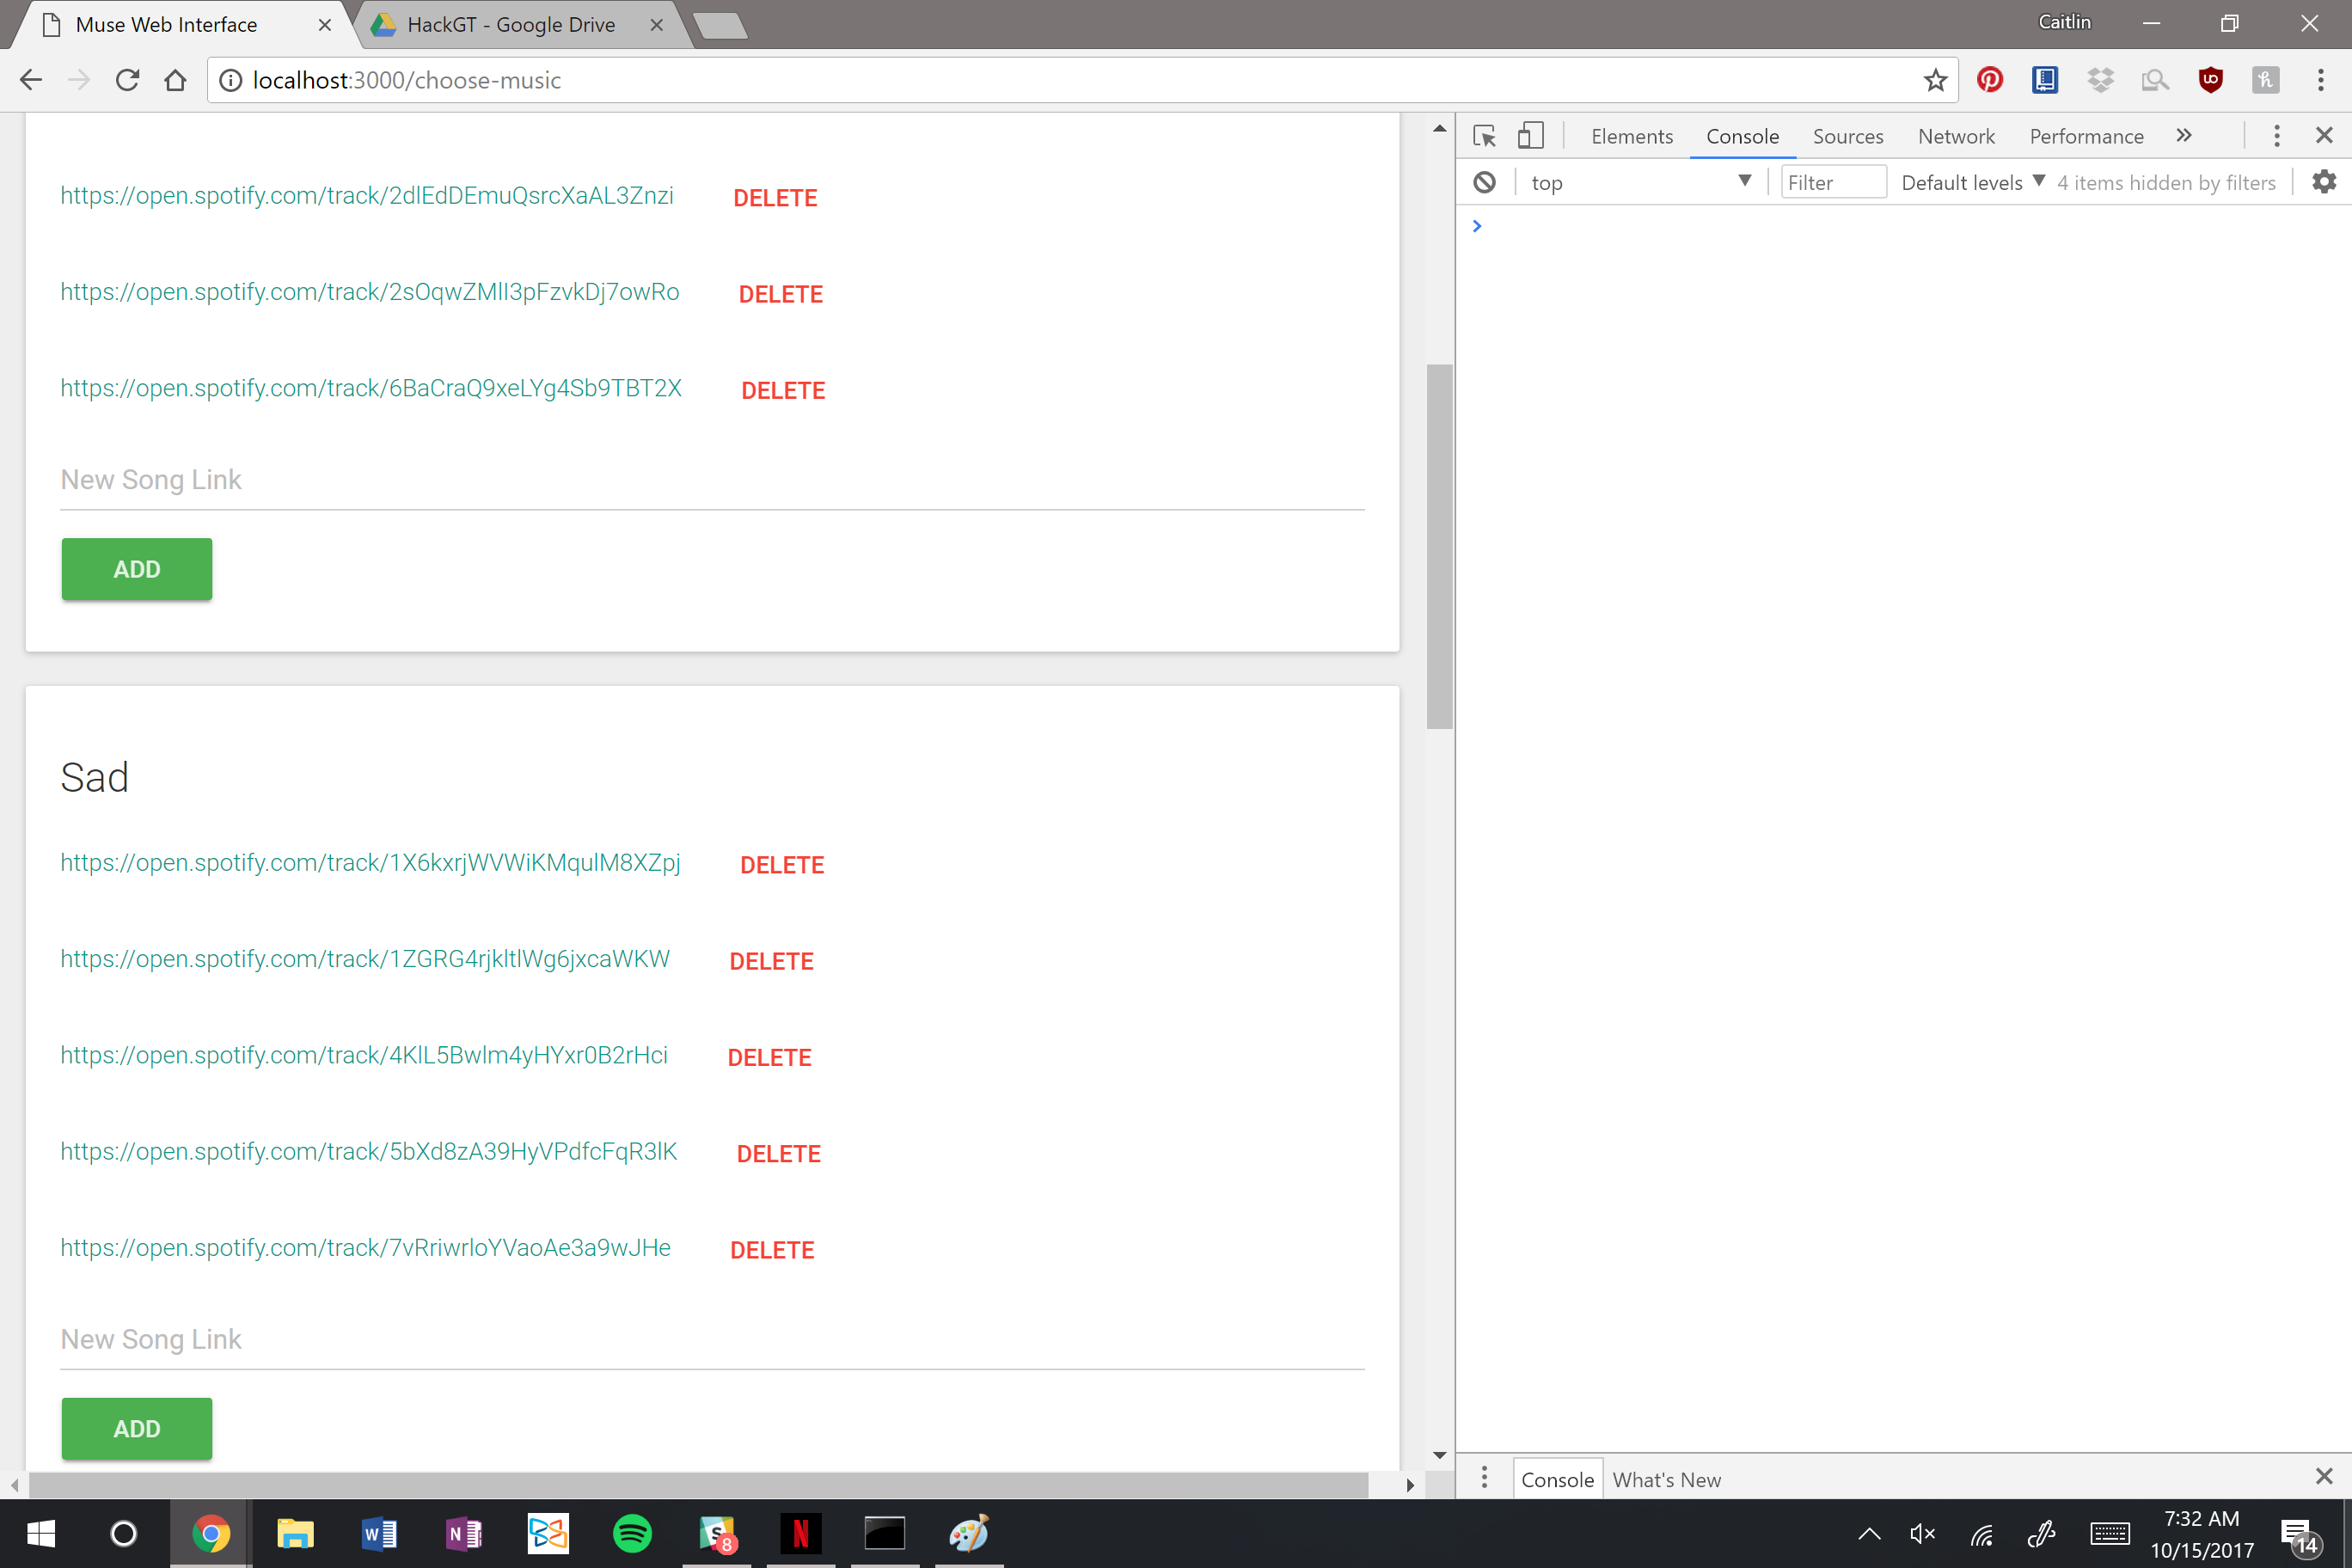This screenshot has height=1568, width=2352.
Task: Open the What's New drawer tab
Action: tap(1666, 1479)
